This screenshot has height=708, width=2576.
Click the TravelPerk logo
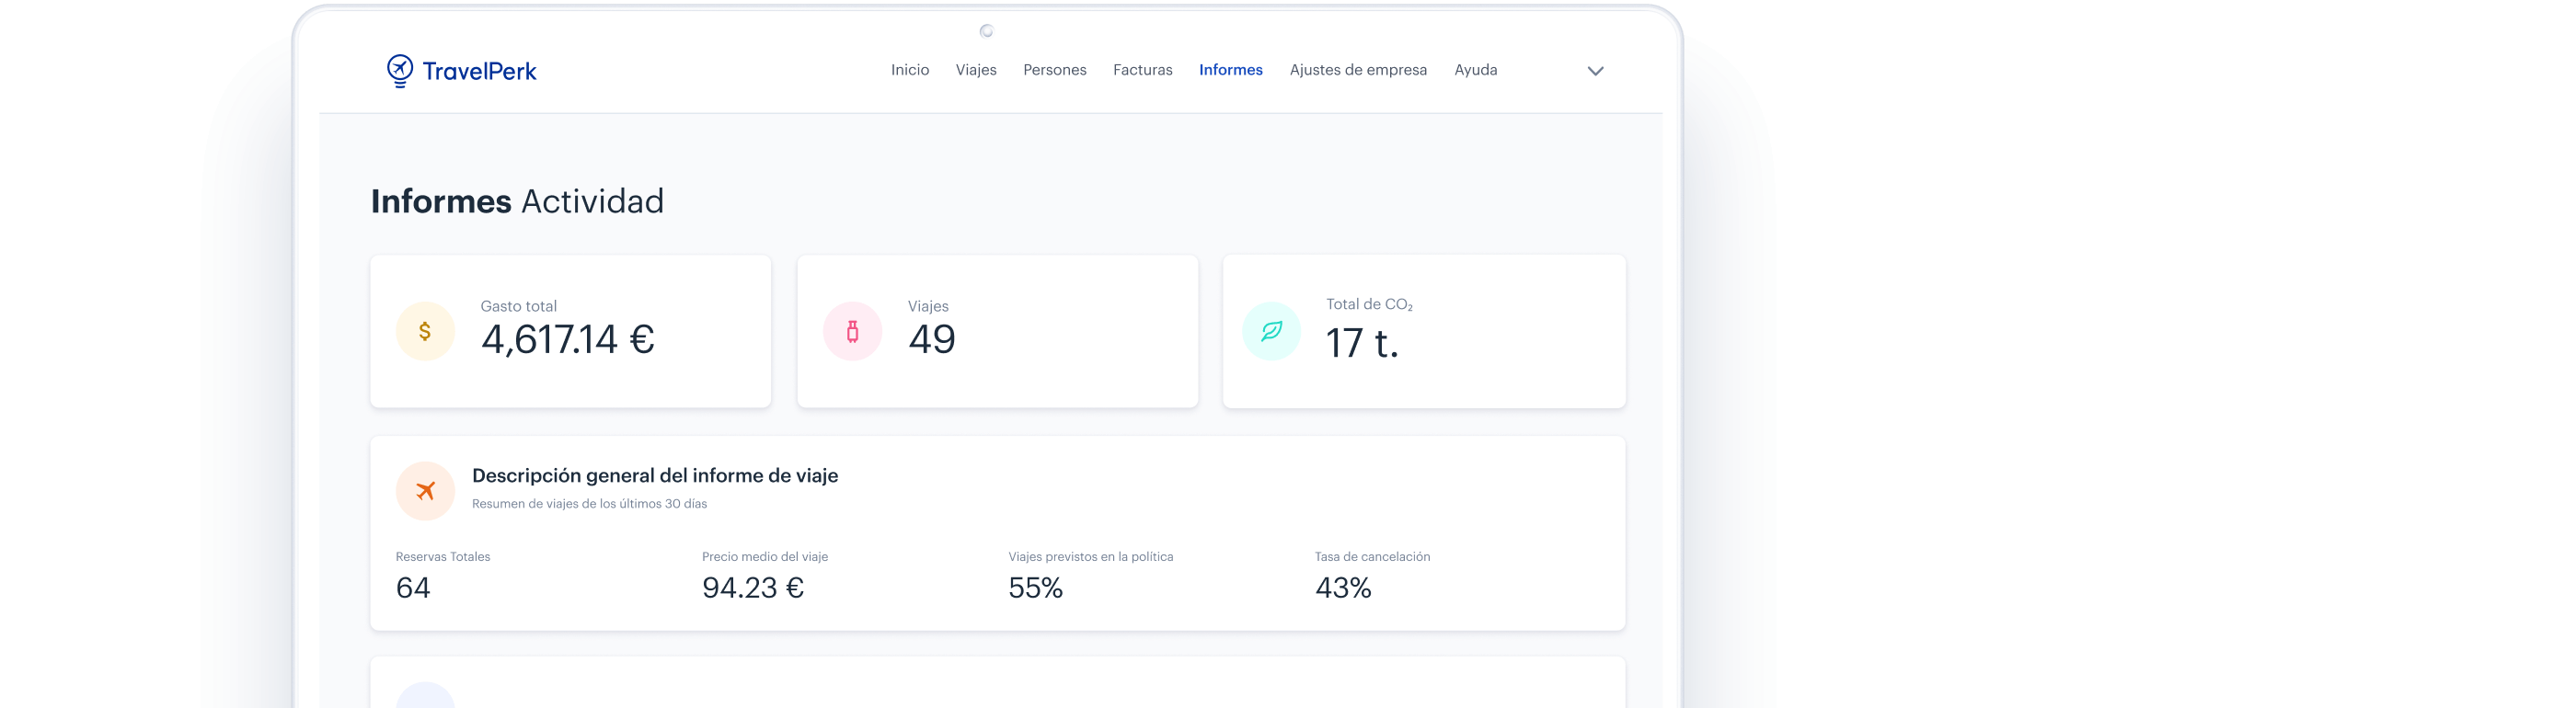461,71
